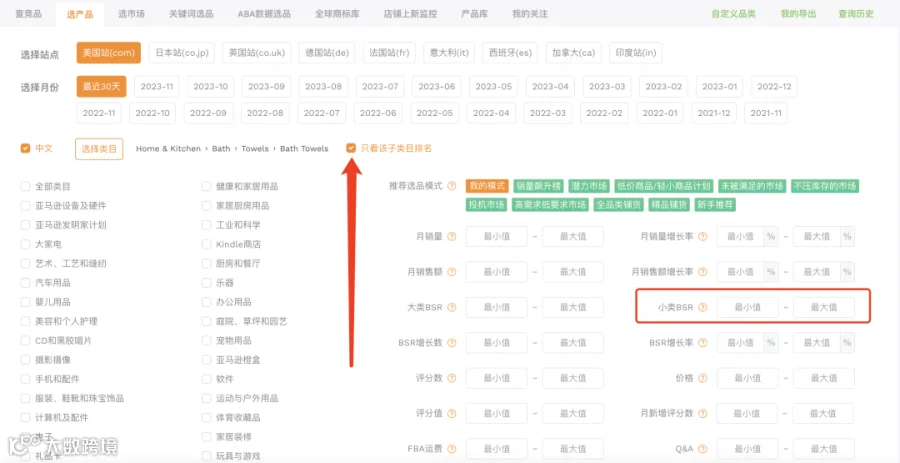The height and width of the screenshot is (463, 900).
Task: Click the 选择类目 button
Action: coord(99,149)
